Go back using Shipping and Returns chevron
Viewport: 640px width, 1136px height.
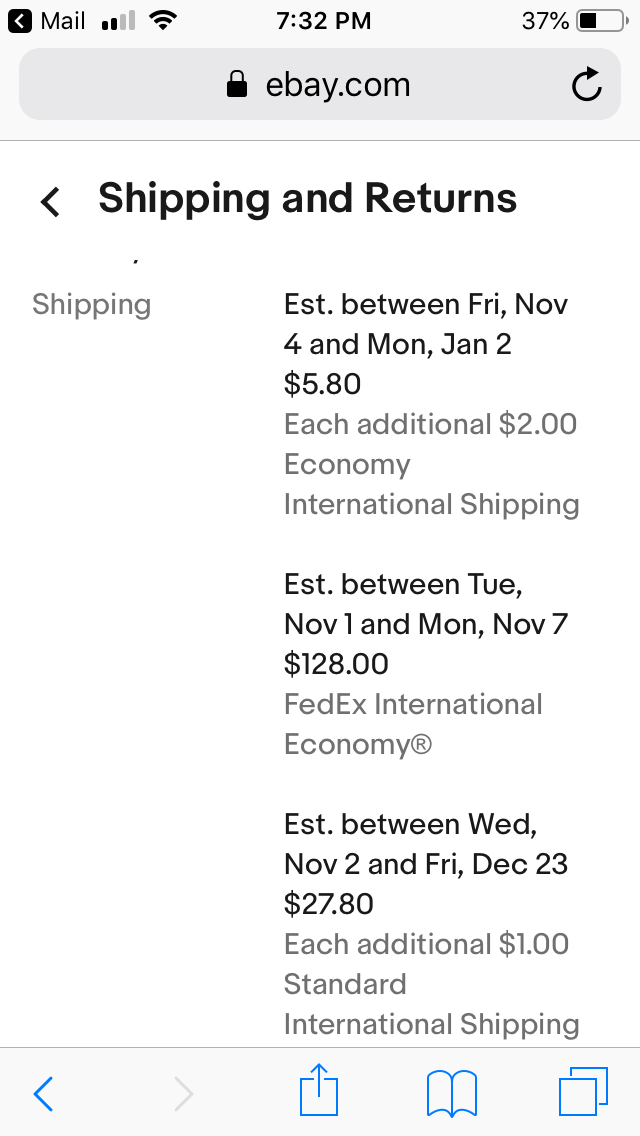(50, 201)
